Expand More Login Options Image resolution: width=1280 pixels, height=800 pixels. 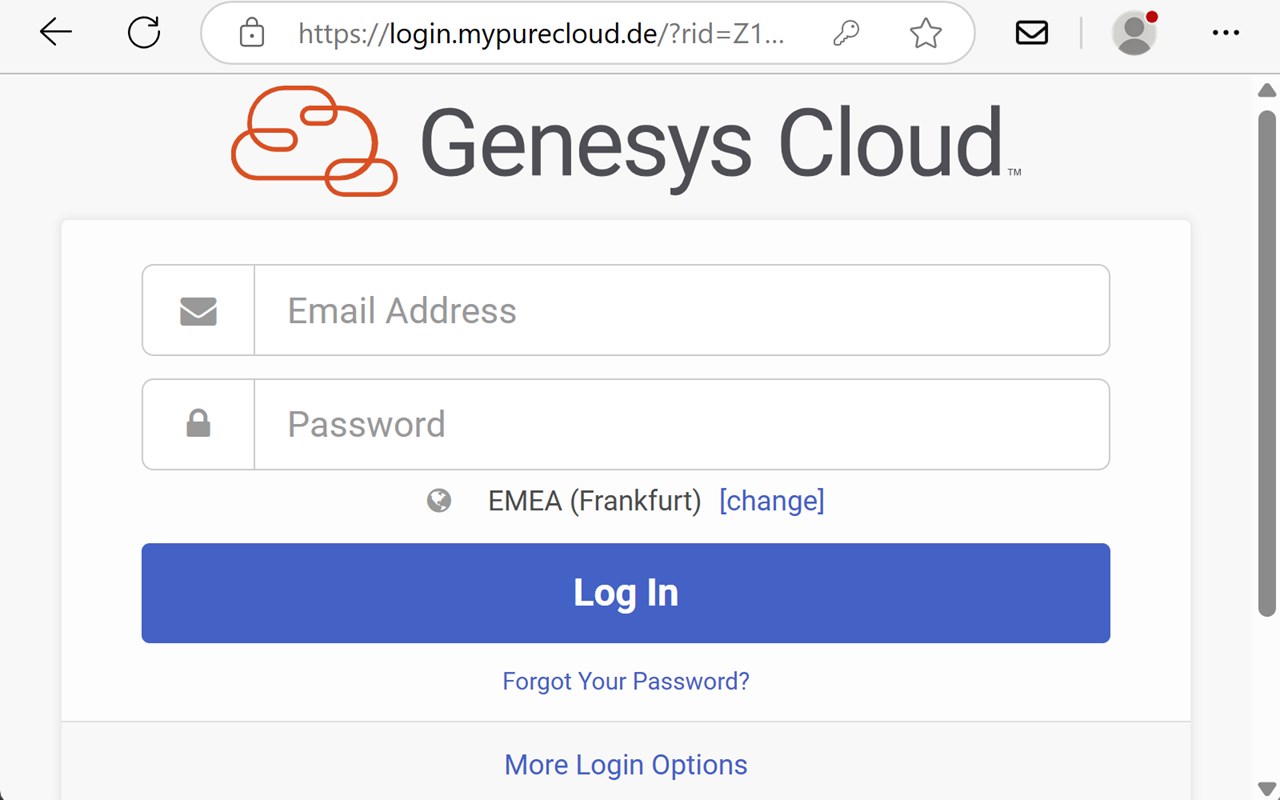coord(626,765)
